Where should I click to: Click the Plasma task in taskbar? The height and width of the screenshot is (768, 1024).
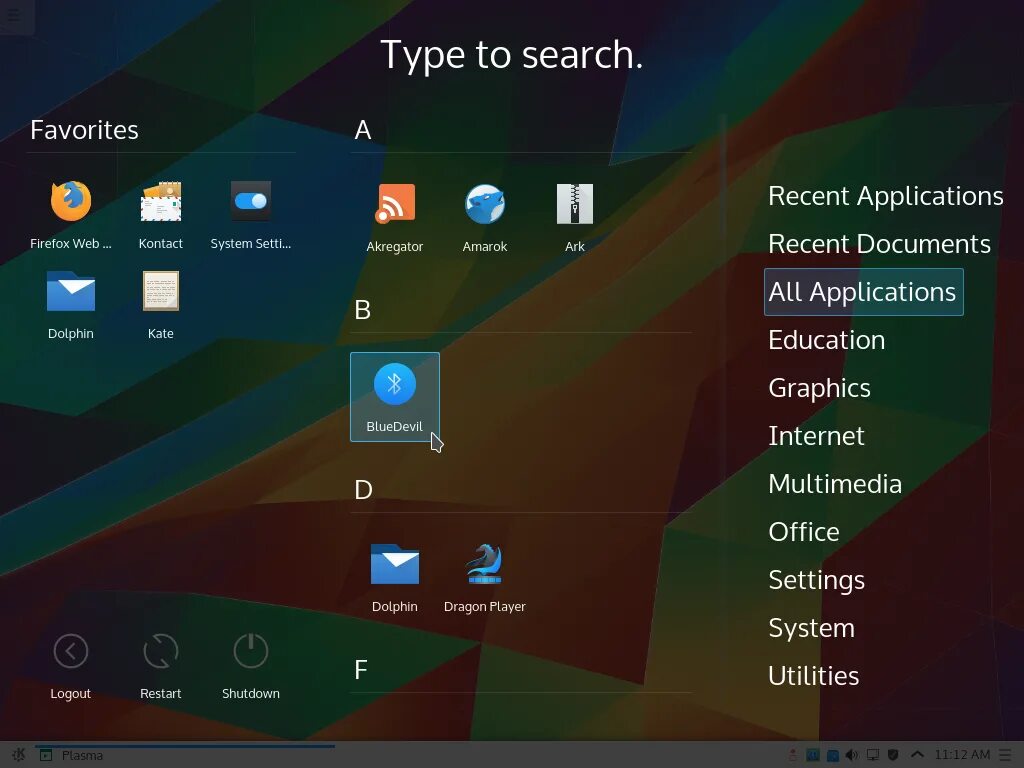[x=184, y=755]
